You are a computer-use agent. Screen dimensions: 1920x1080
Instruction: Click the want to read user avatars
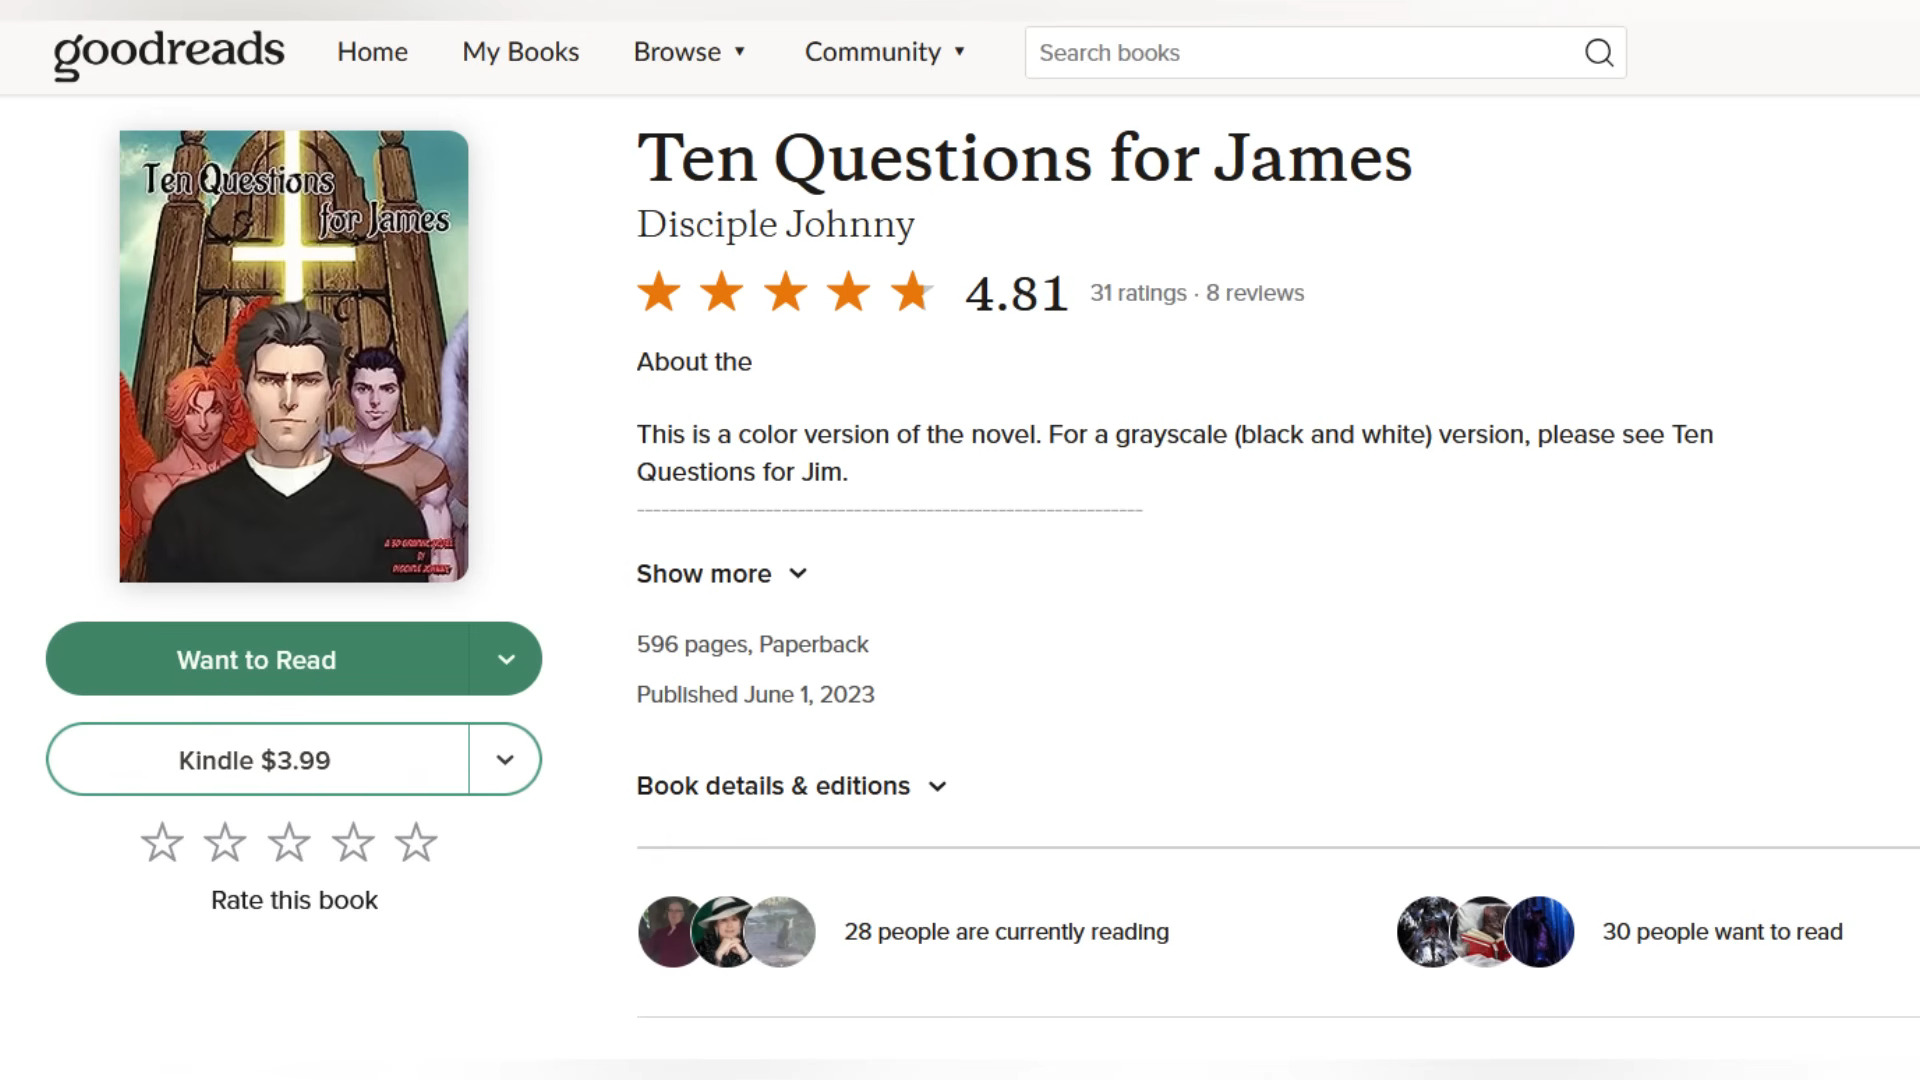(x=1485, y=932)
